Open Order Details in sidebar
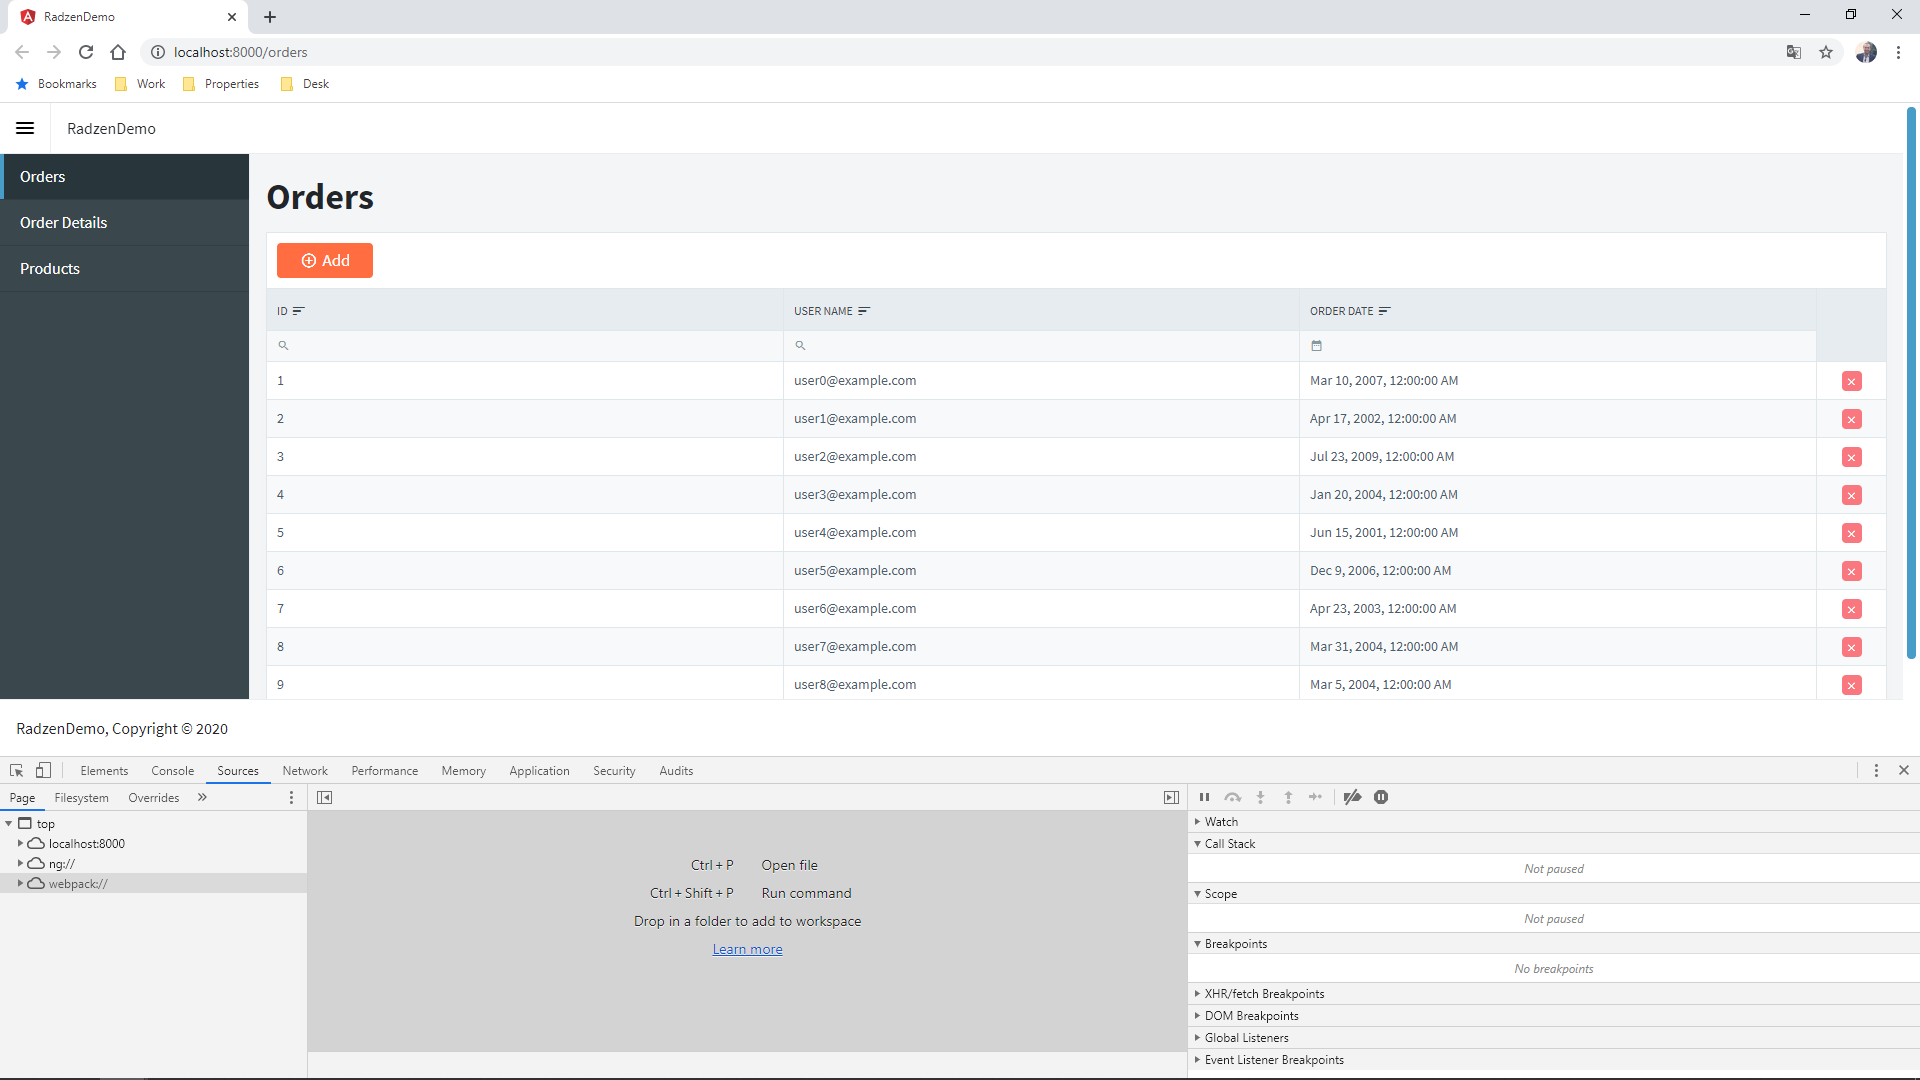 (x=64, y=223)
